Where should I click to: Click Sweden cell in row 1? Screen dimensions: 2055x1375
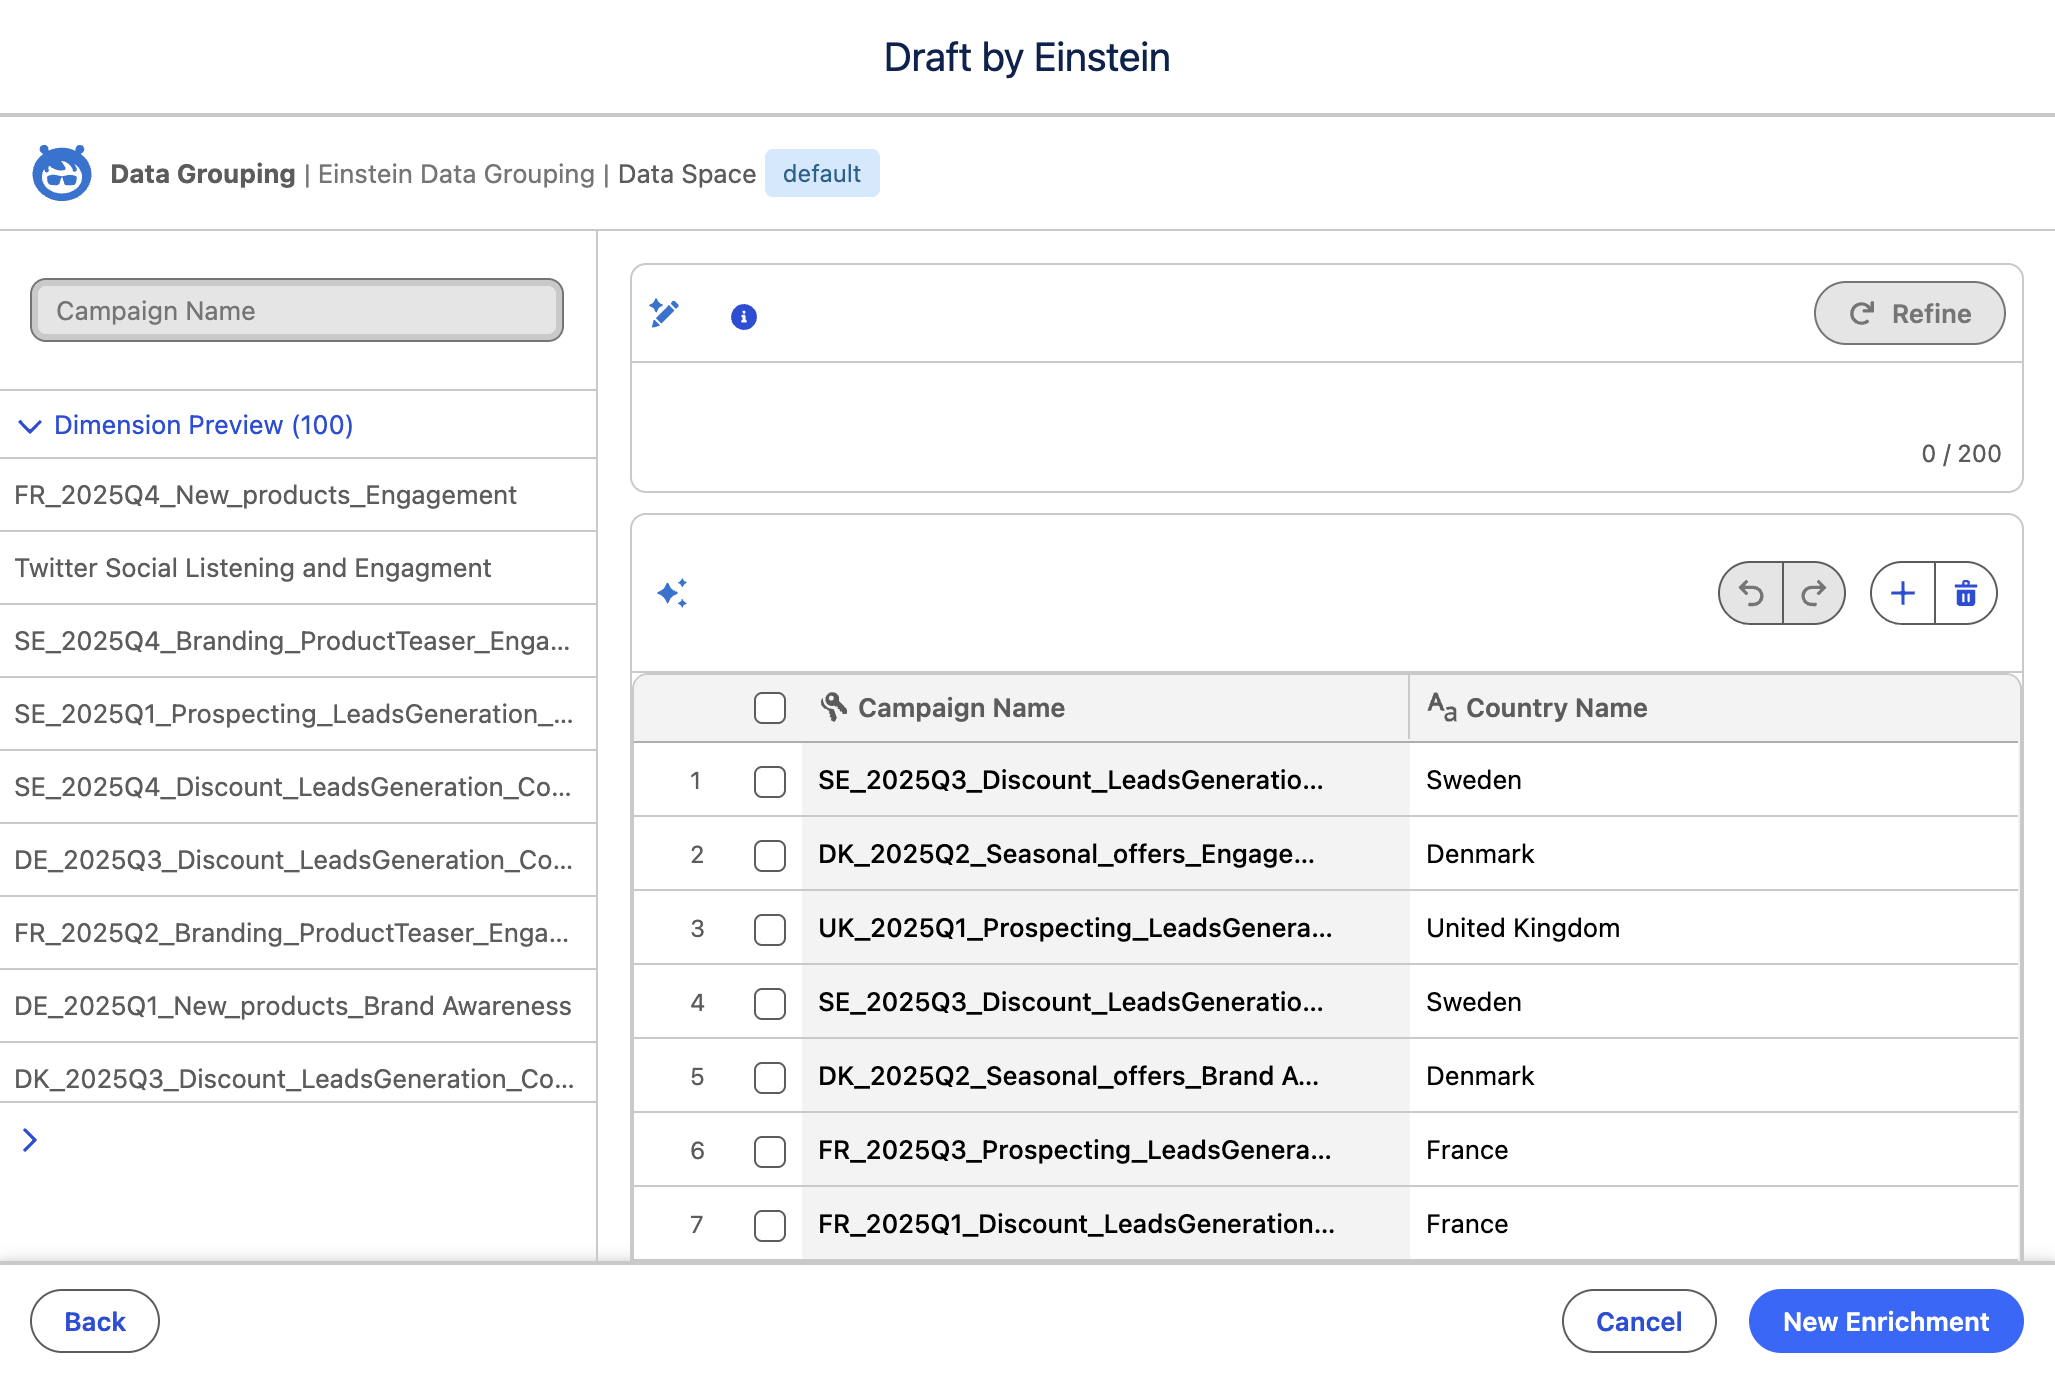[x=1714, y=780]
